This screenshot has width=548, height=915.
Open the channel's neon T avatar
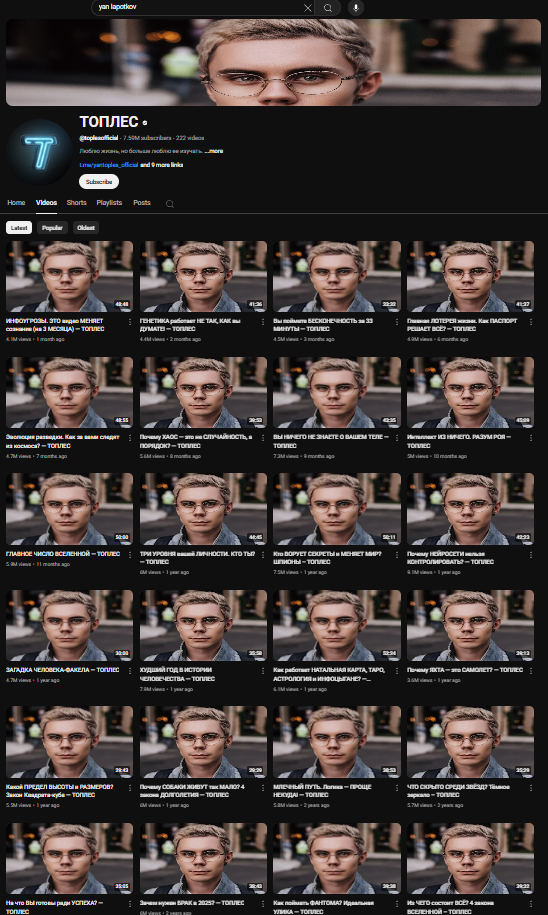tap(40, 152)
